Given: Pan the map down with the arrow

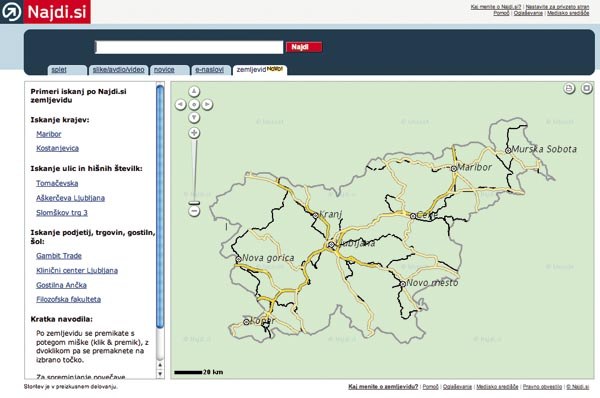Looking at the screenshot, I should (x=194, y=117).
